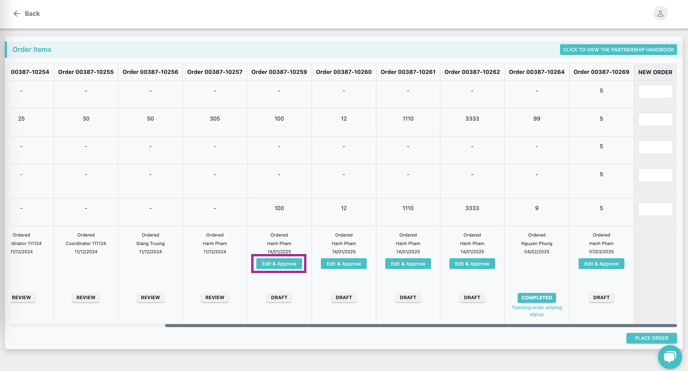The width and height of the screenshot is (688, 371).
Task: Click date 04/02/2025 under Order 00387-10264
Action: point(537,252)
